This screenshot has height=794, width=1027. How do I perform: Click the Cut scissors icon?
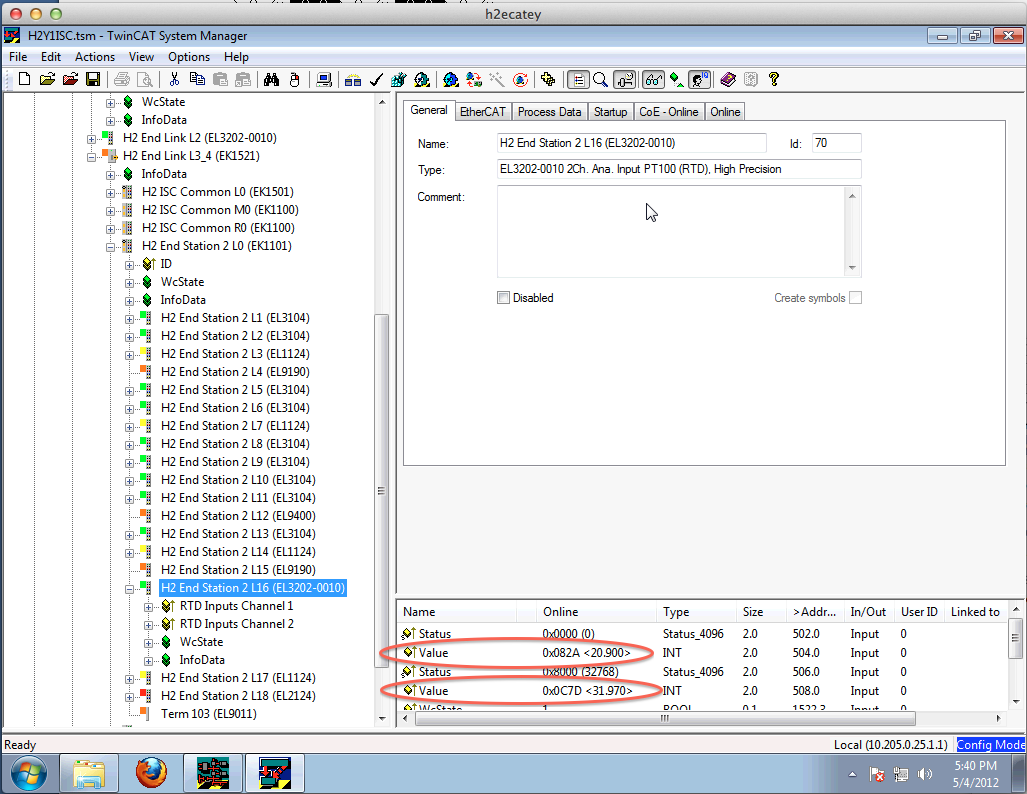[x=174, y=79]
